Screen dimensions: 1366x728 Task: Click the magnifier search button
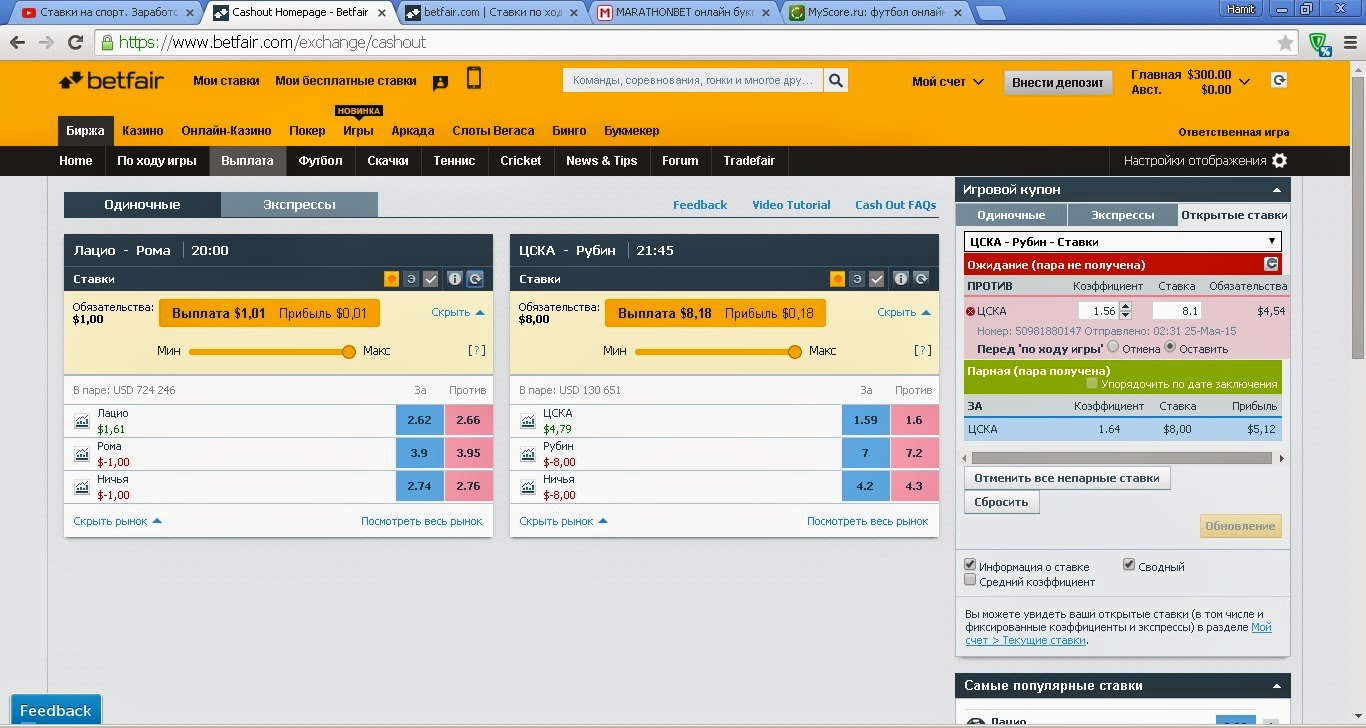tap(836, 81)
